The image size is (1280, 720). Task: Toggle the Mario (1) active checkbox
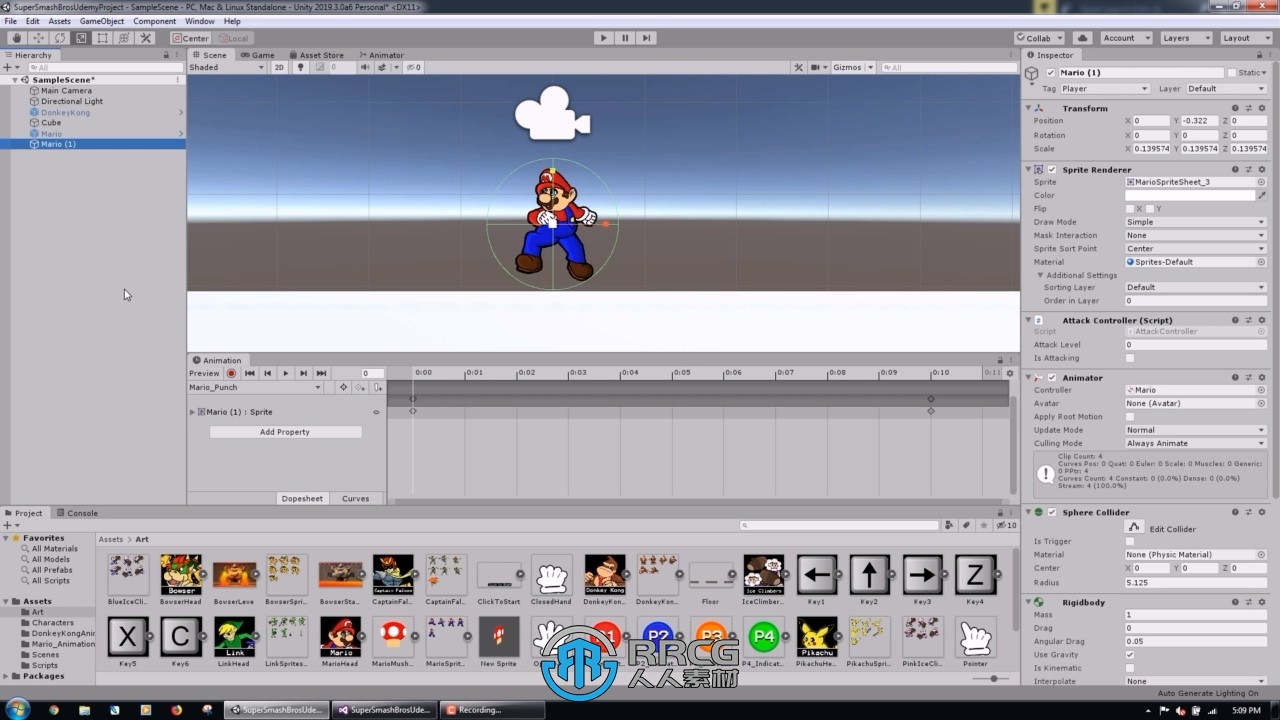click(x=1050, y=73)
